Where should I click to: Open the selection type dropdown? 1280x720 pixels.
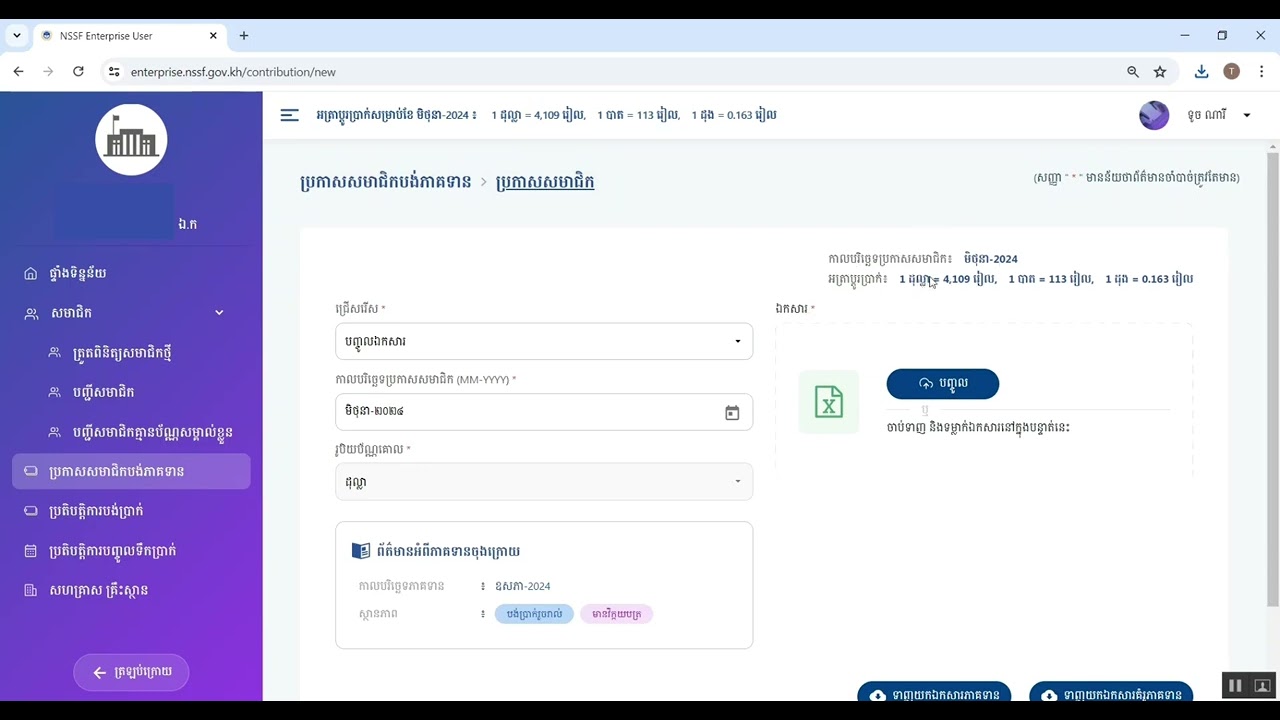pos(544,341)
